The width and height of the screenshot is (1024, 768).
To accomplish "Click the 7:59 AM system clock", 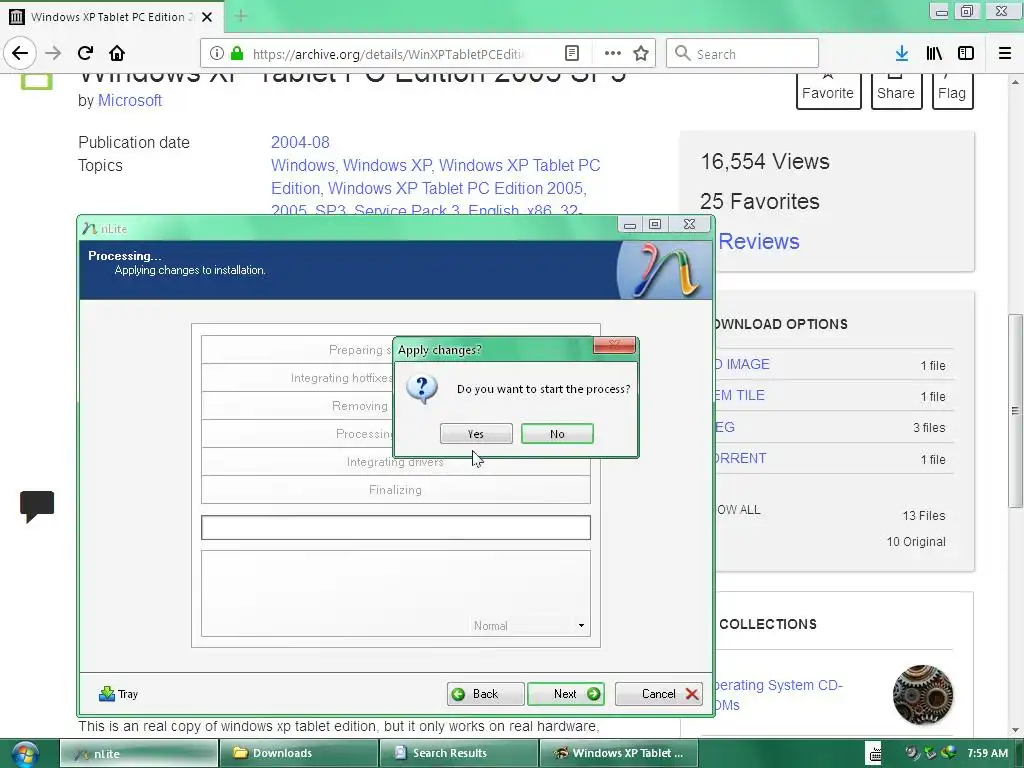I will 987,754.
